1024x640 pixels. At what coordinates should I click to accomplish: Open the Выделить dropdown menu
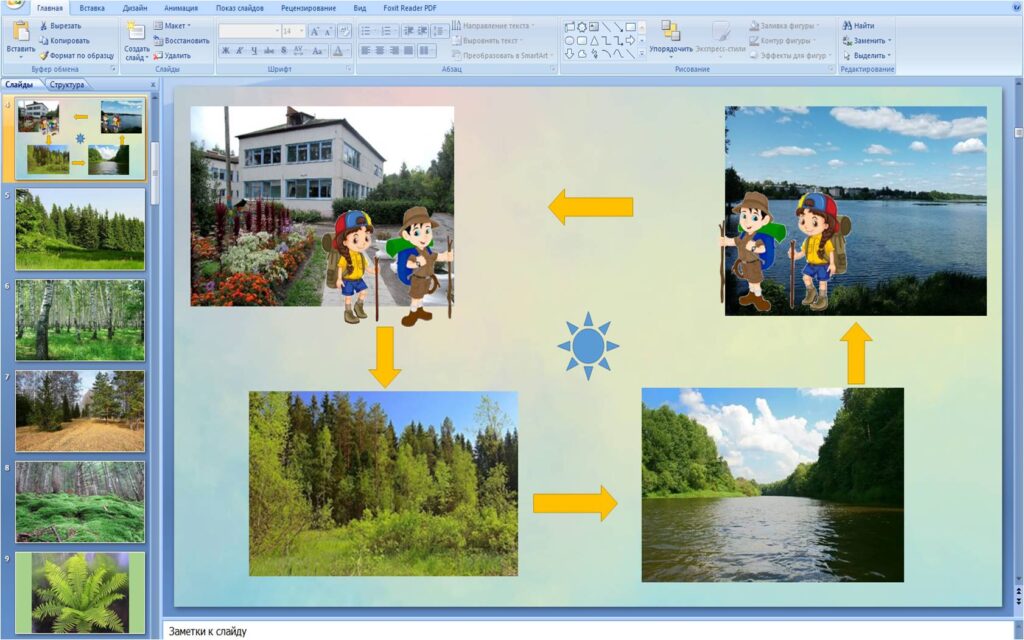coord(870,56)
